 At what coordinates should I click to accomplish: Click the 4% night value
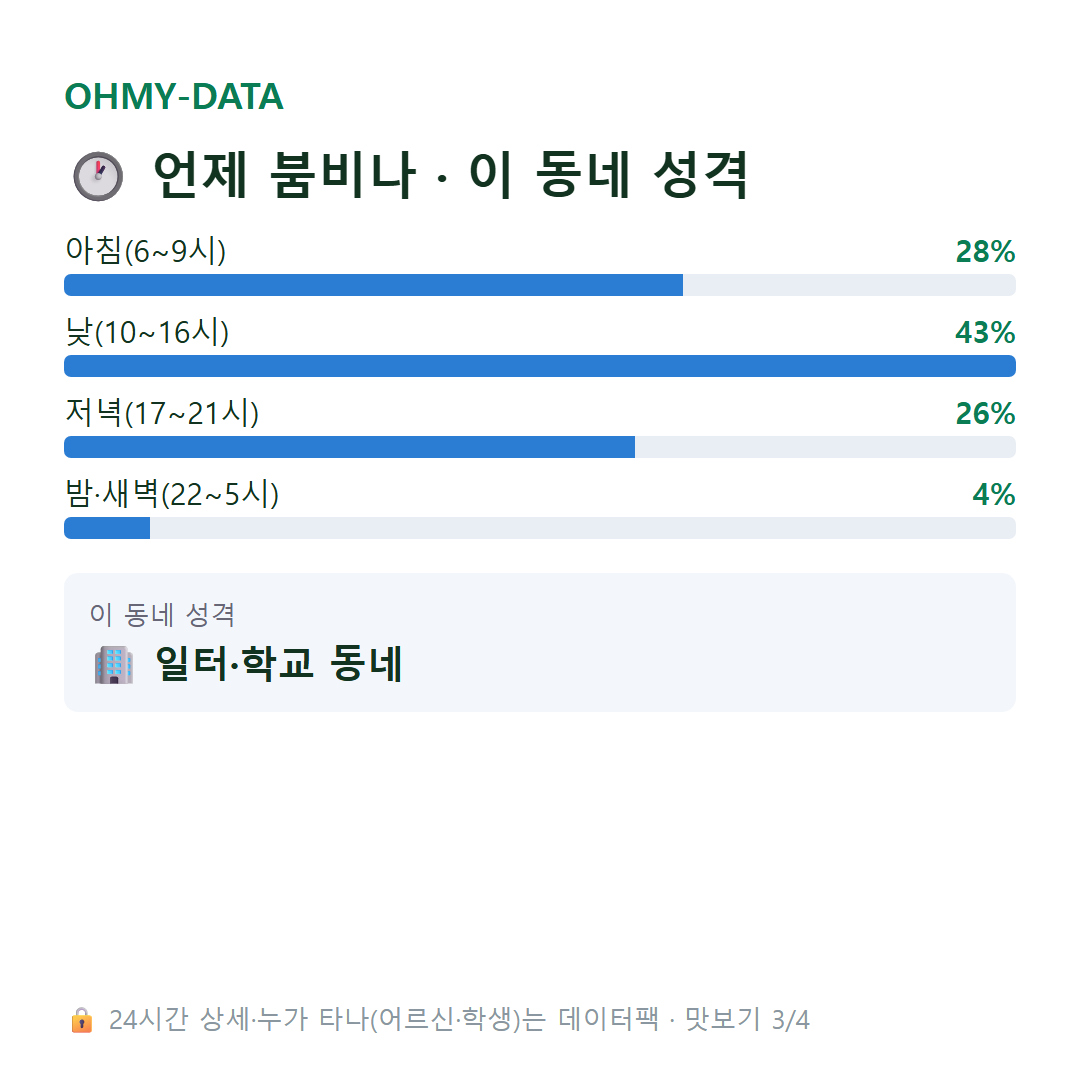click(x=993, y=495)
